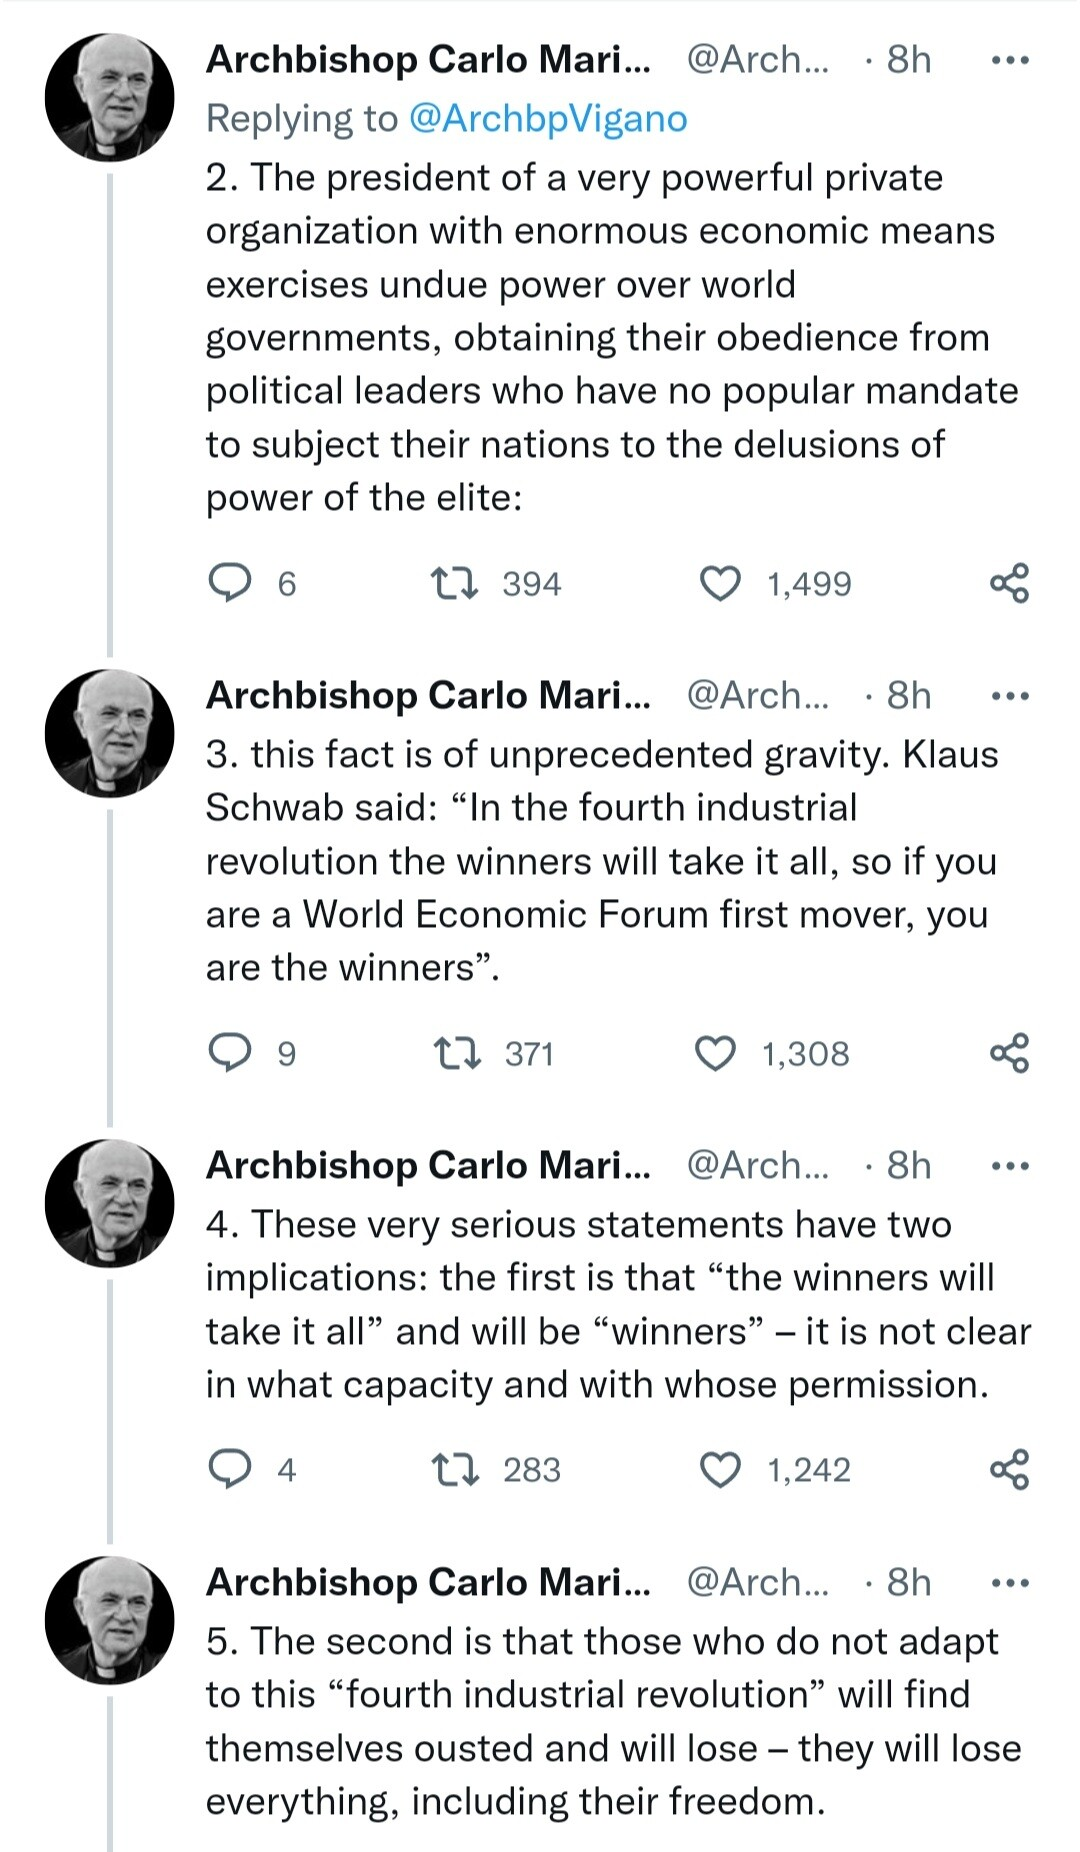Share tweet 2 about world governments
This screenshot has width=1080, height=1852.
[x=1009, y=583]
